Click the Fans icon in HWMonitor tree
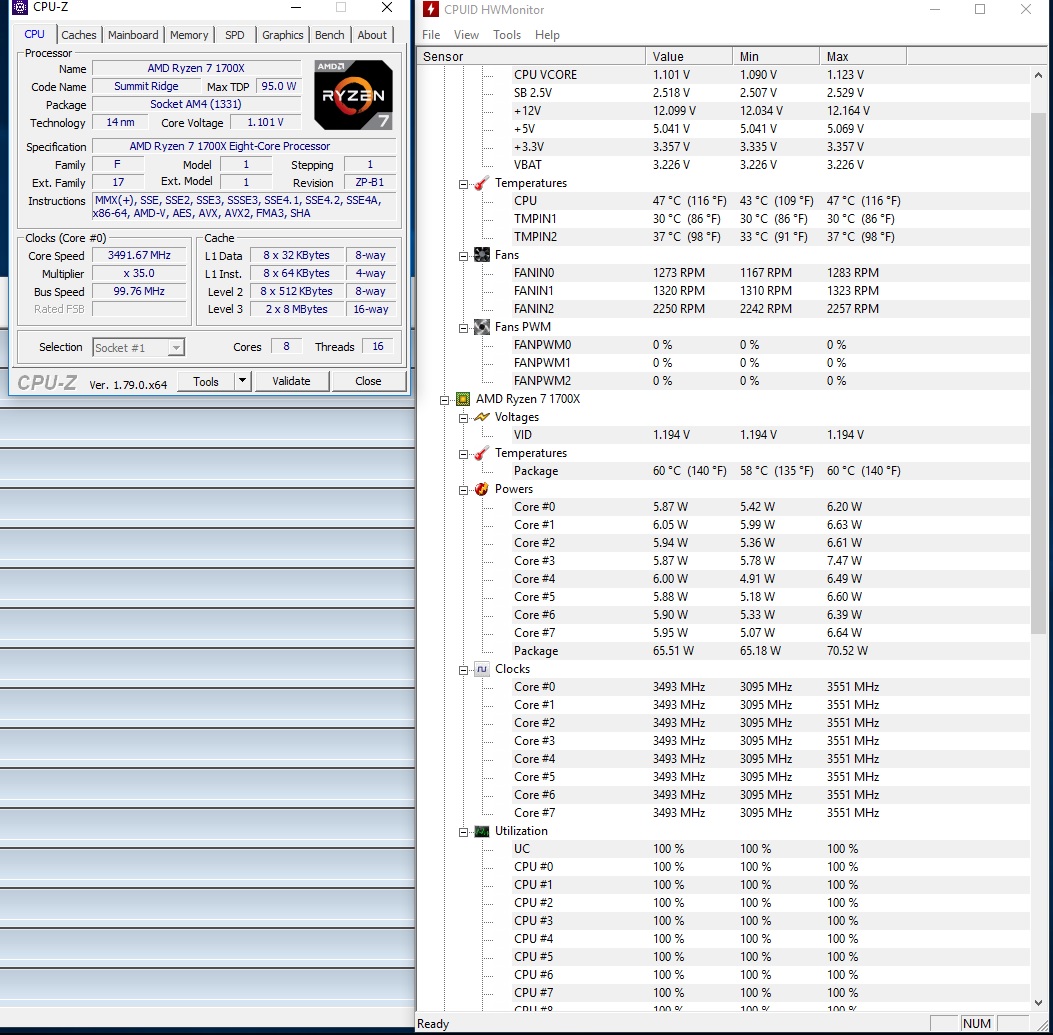Screen dimensions: 1053x1035 [482, 255]
